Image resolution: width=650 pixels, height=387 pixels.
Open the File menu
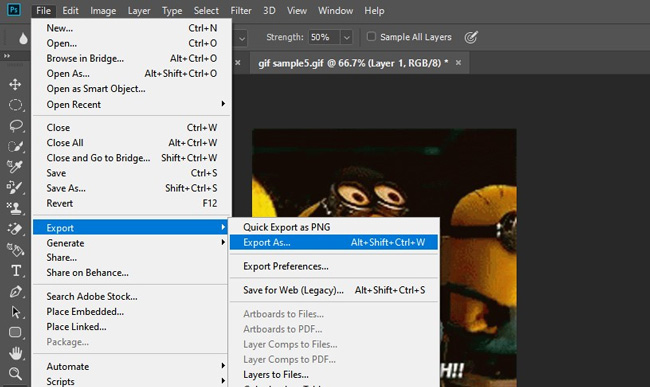point(43,11)
